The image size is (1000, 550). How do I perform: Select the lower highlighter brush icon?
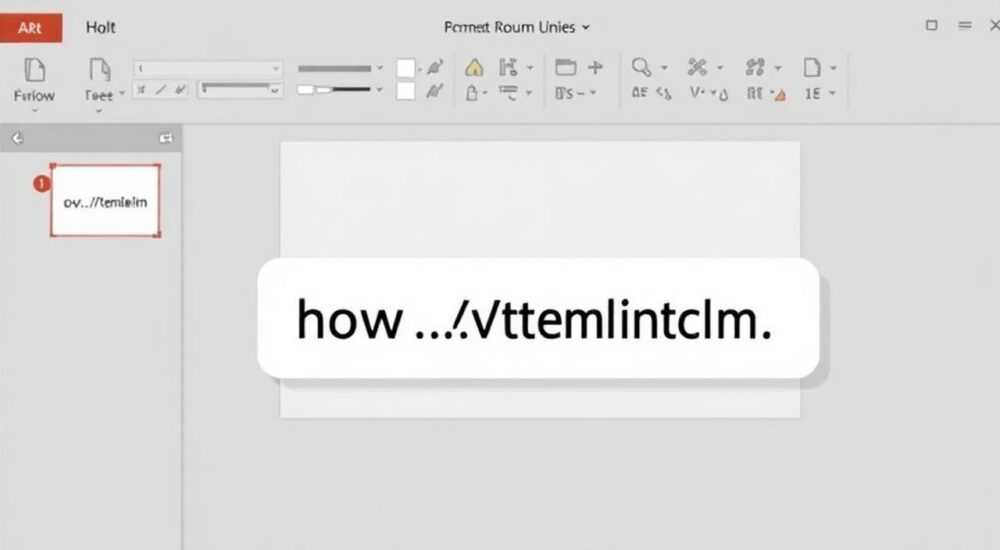[x=435, y=91]
